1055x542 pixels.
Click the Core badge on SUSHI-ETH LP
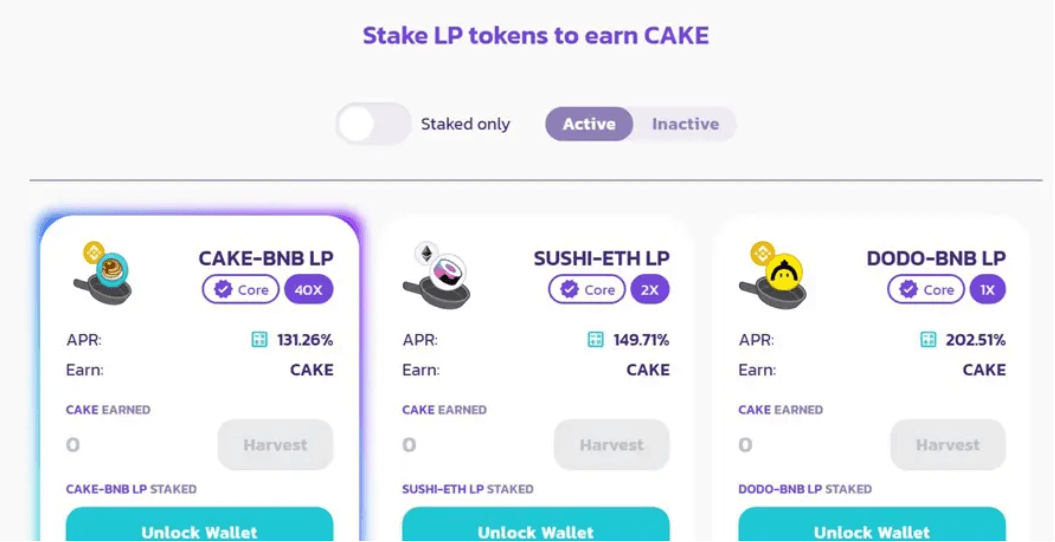(x=587, y=290)
